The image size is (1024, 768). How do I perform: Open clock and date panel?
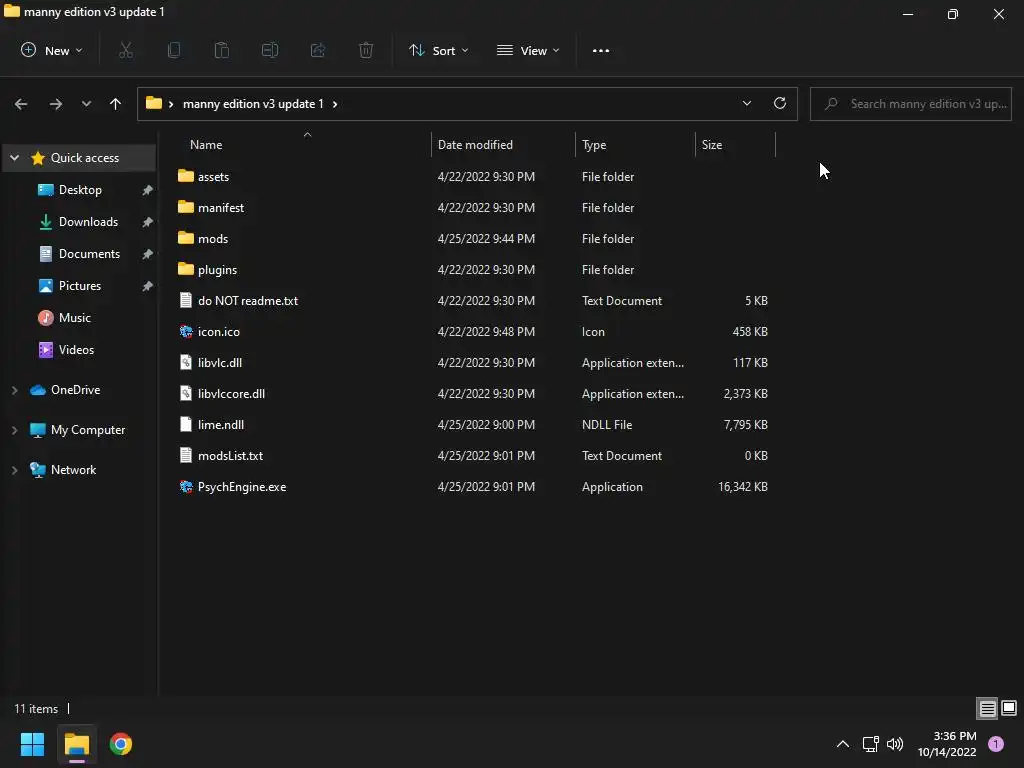point(947,744)
